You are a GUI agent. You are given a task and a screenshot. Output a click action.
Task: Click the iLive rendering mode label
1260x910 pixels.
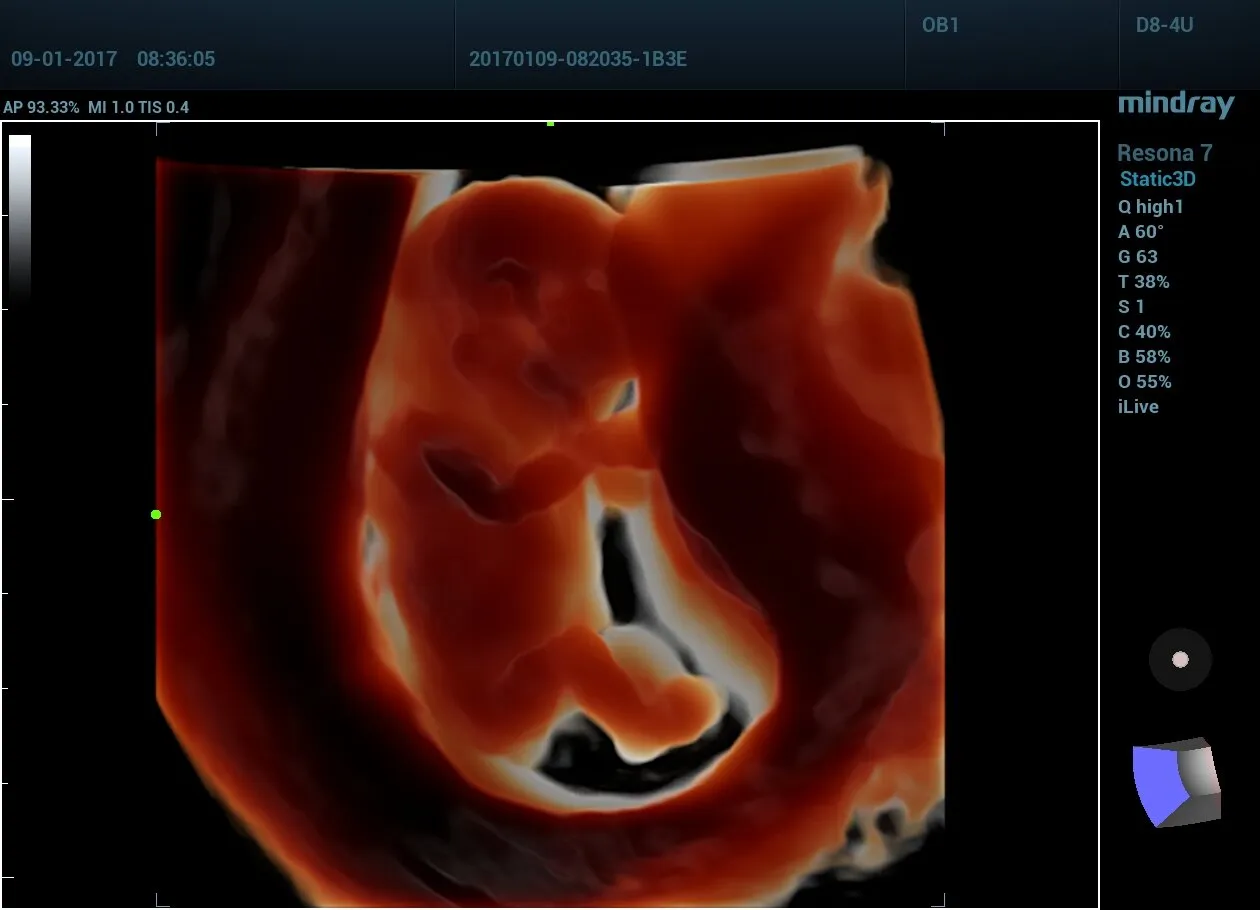[x=1138, y=407]
